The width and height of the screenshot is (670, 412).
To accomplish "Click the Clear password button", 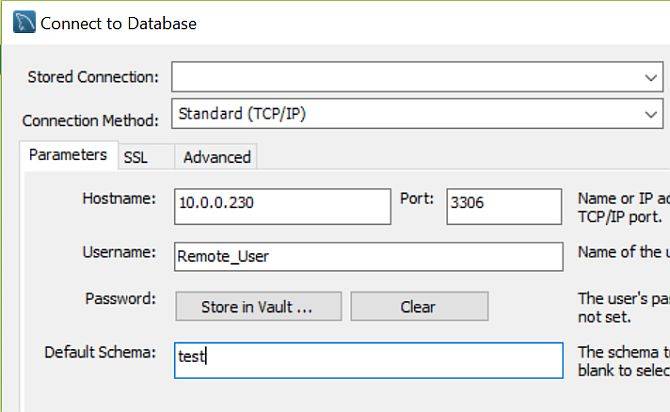I will click(x=418, y=307).
